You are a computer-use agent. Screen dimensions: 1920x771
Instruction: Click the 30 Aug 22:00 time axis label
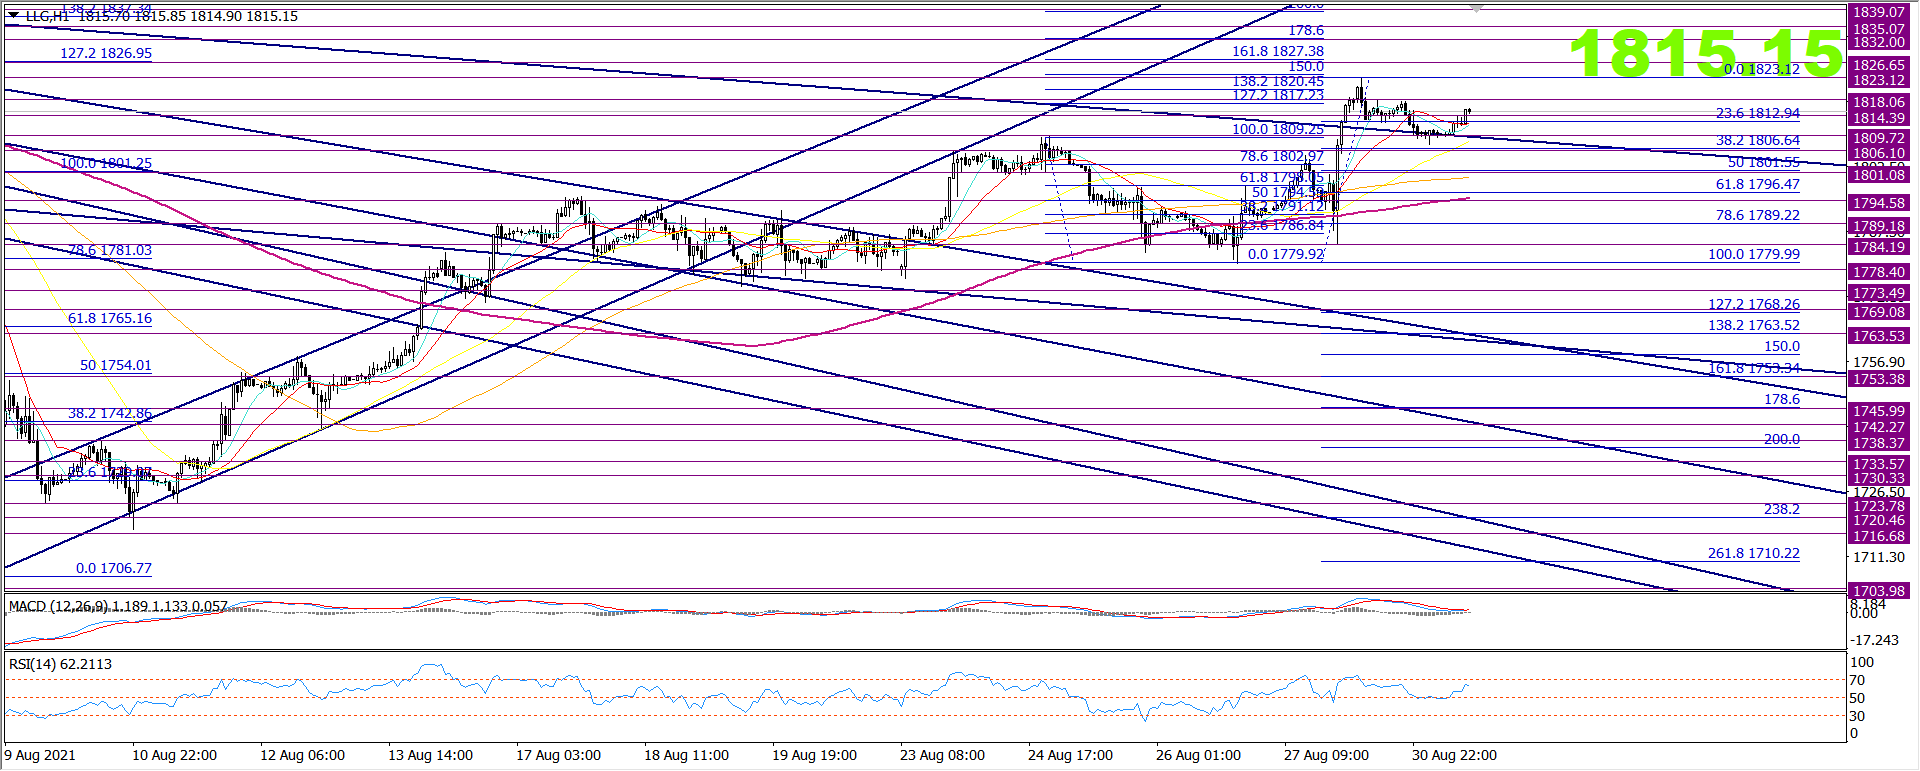[x=1454, y=755]
